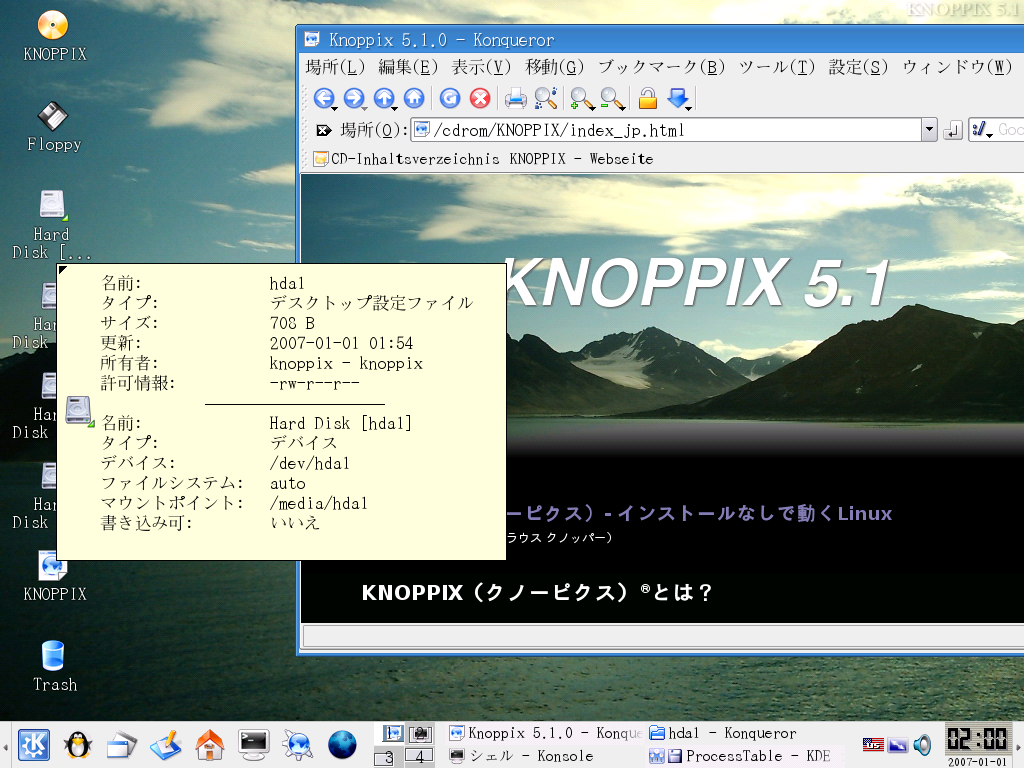Open the 場所(L) menu
This screenshot has width=1024, height=768.
335,67
